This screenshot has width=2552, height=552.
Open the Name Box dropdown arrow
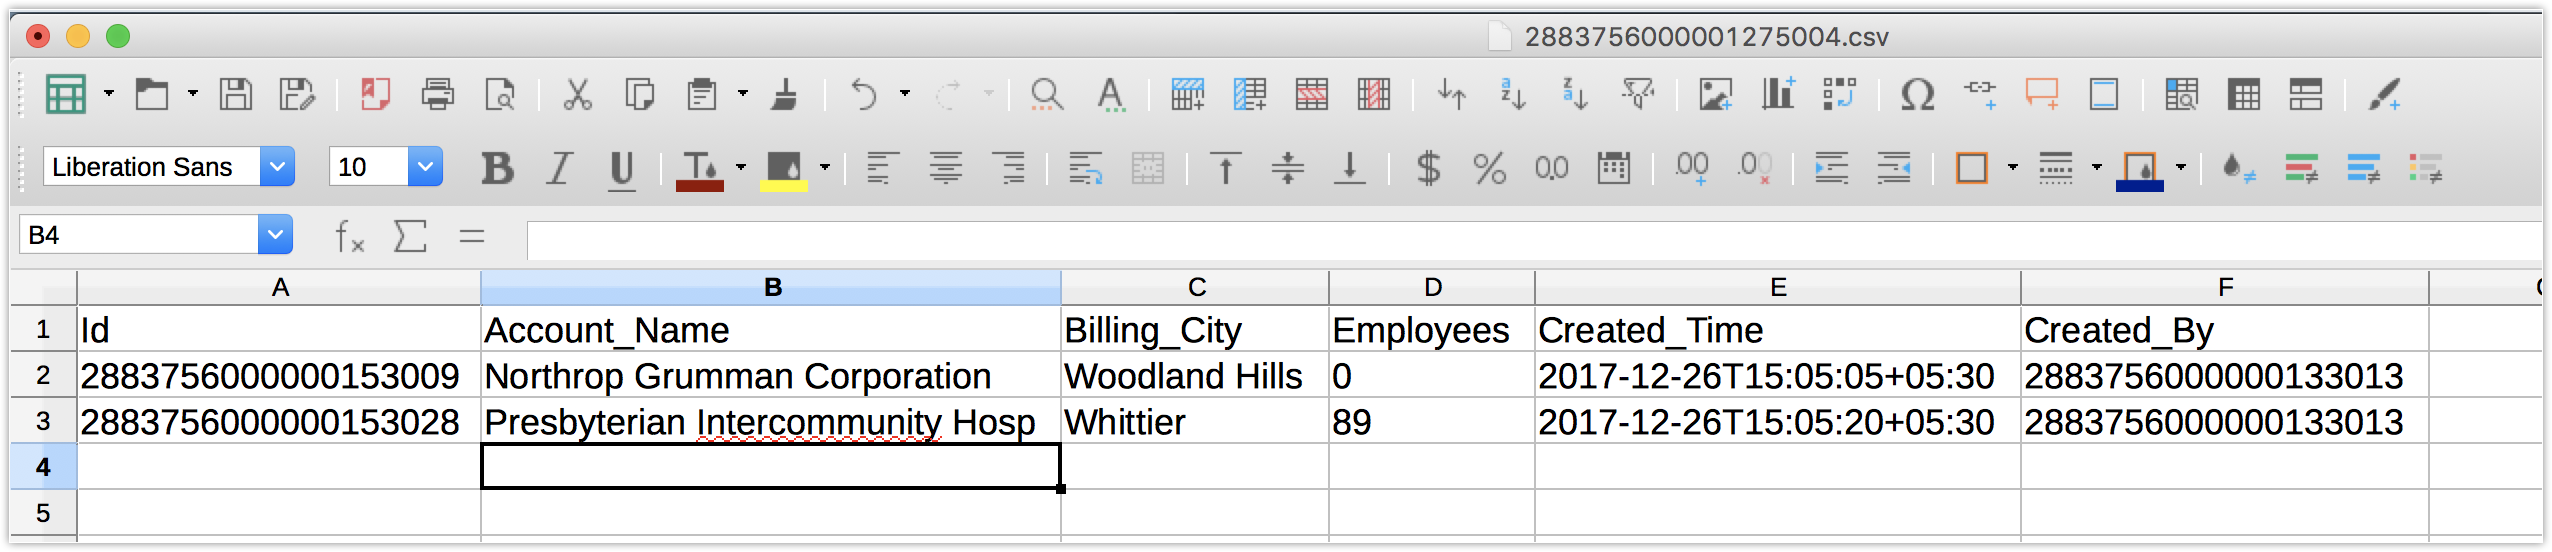(275, 235)
